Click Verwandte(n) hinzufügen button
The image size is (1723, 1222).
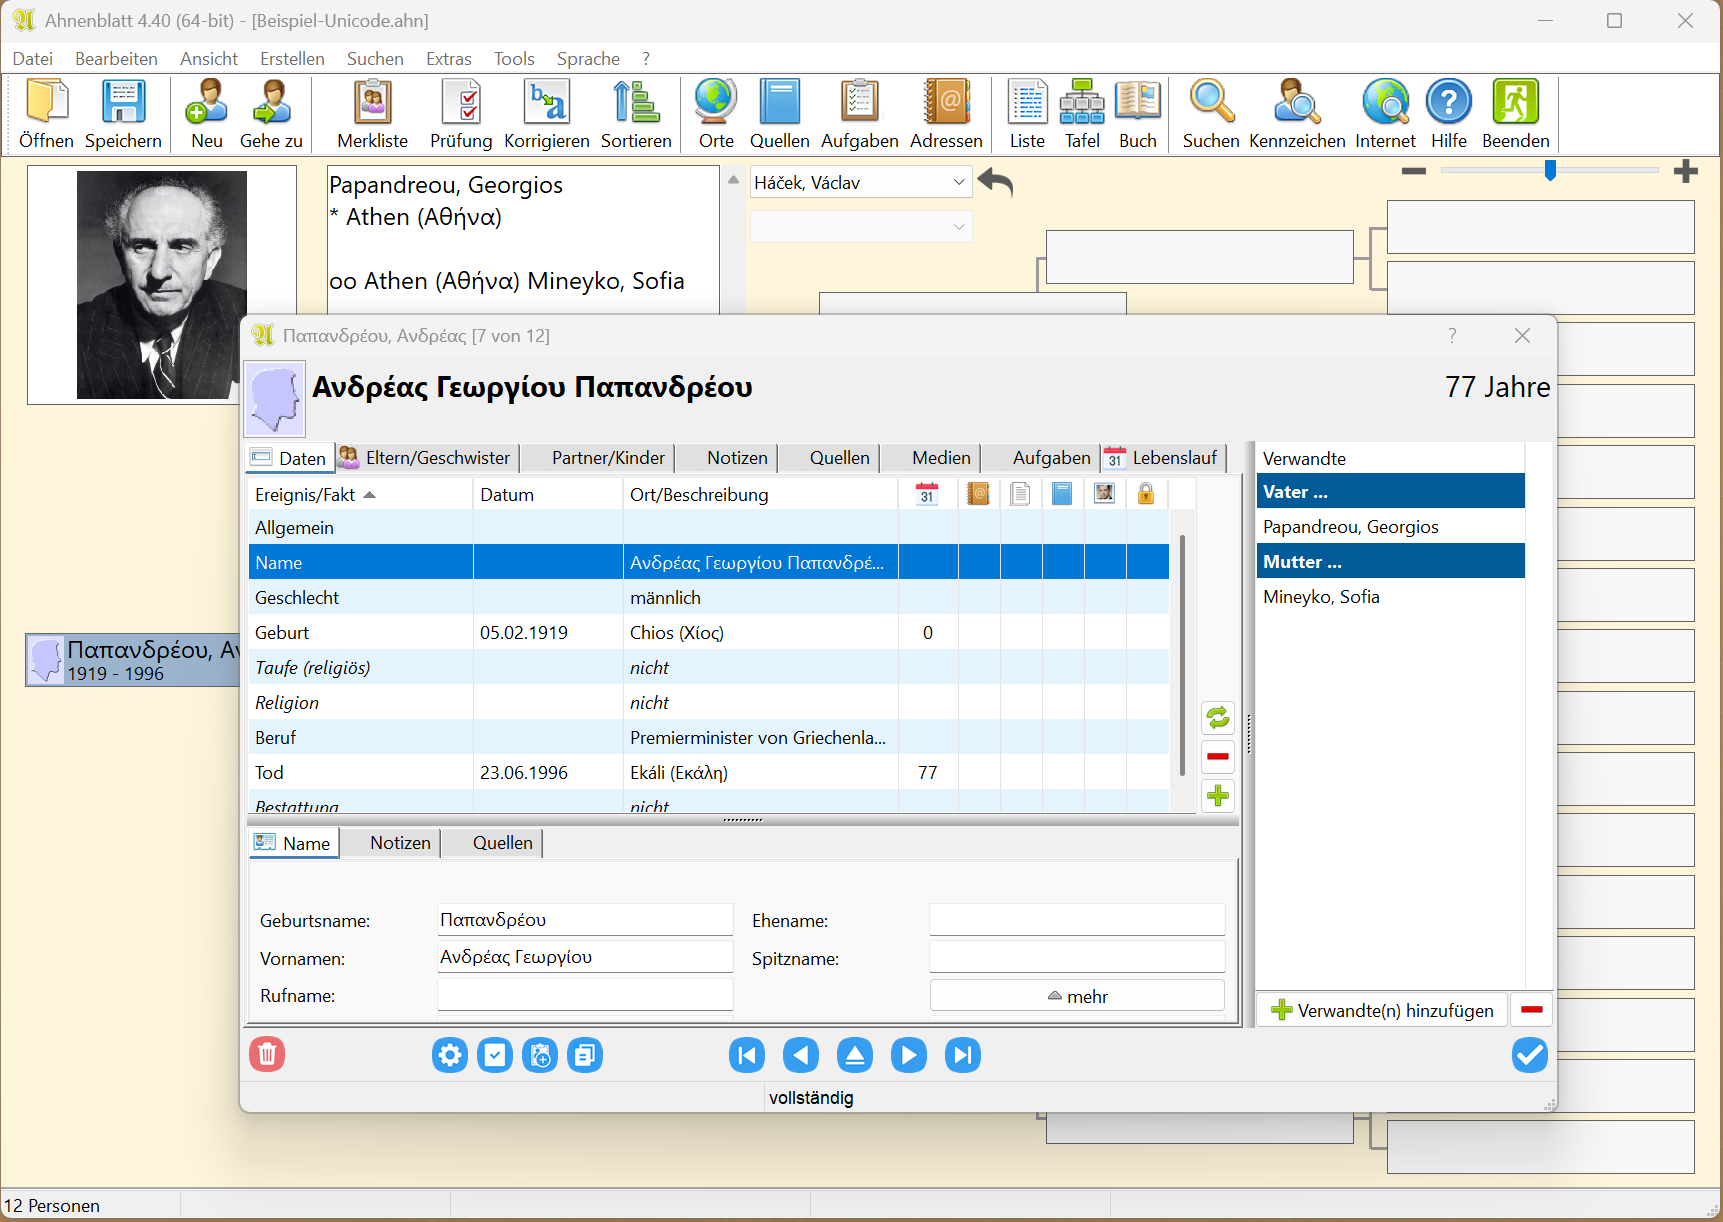pos(1382,1010)
